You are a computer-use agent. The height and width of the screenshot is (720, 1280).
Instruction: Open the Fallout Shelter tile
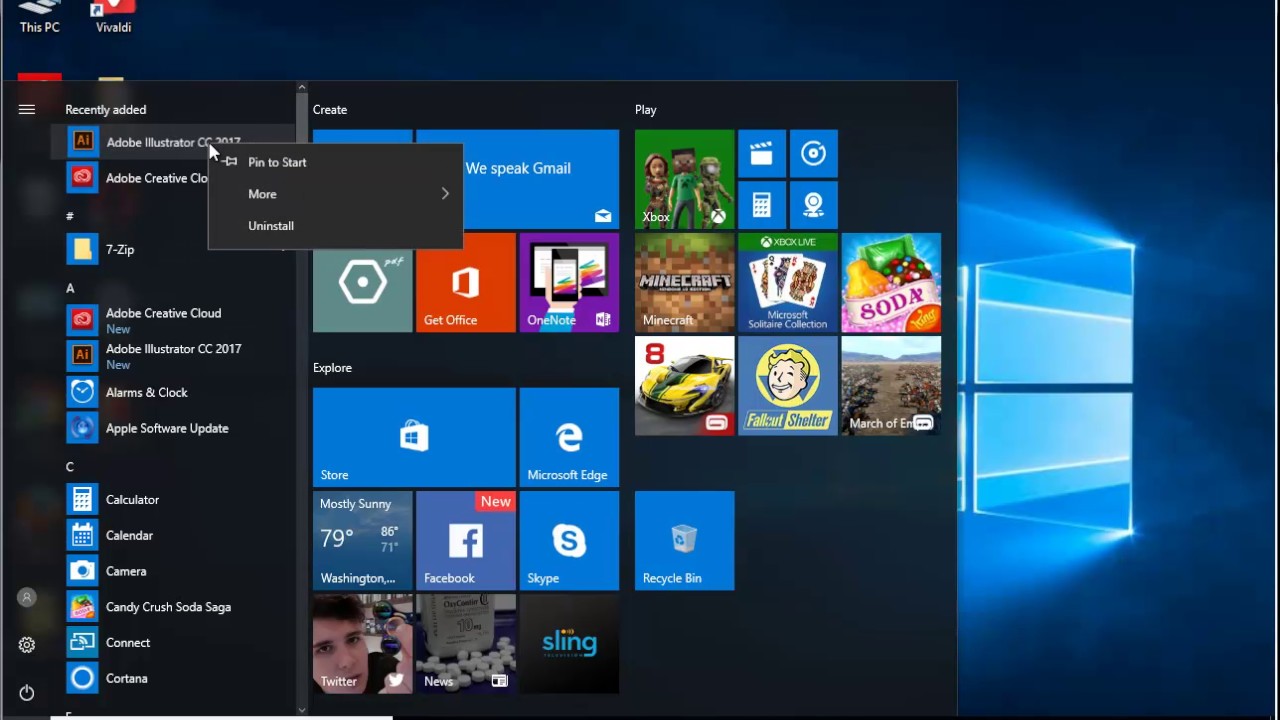788,386
